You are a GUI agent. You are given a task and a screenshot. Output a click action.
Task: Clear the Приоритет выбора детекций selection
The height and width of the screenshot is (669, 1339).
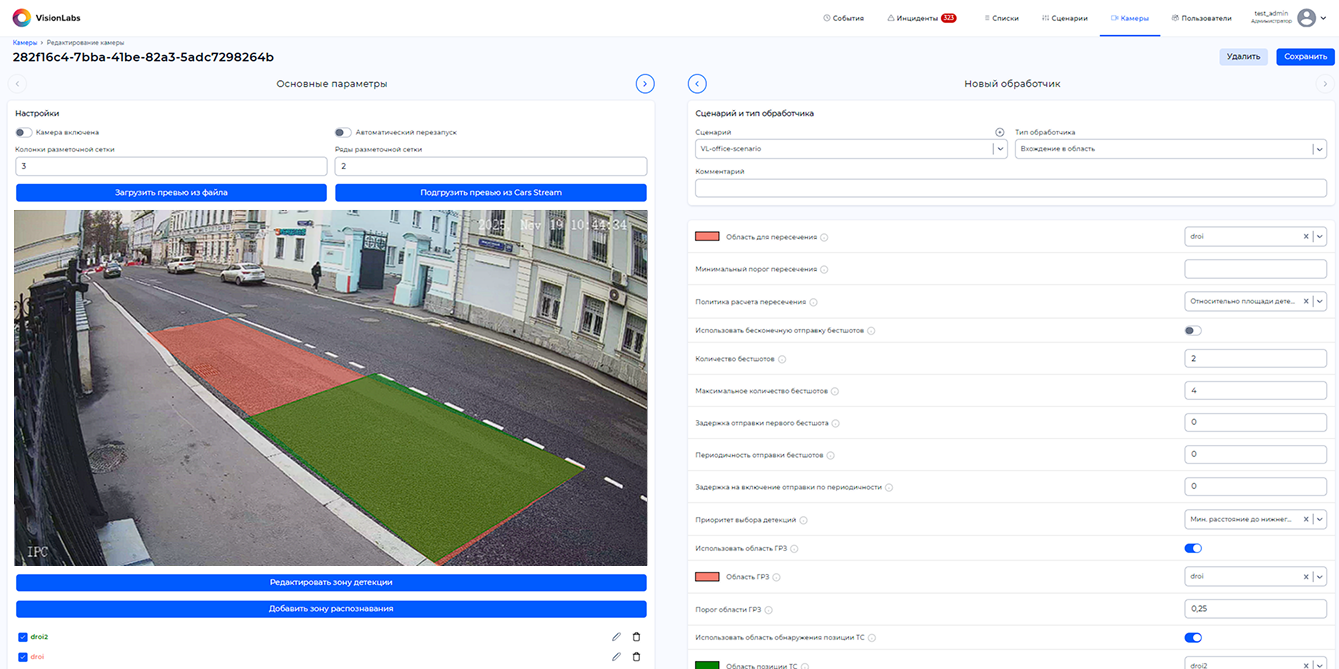pyautogui.click(x=1306, y=519)
